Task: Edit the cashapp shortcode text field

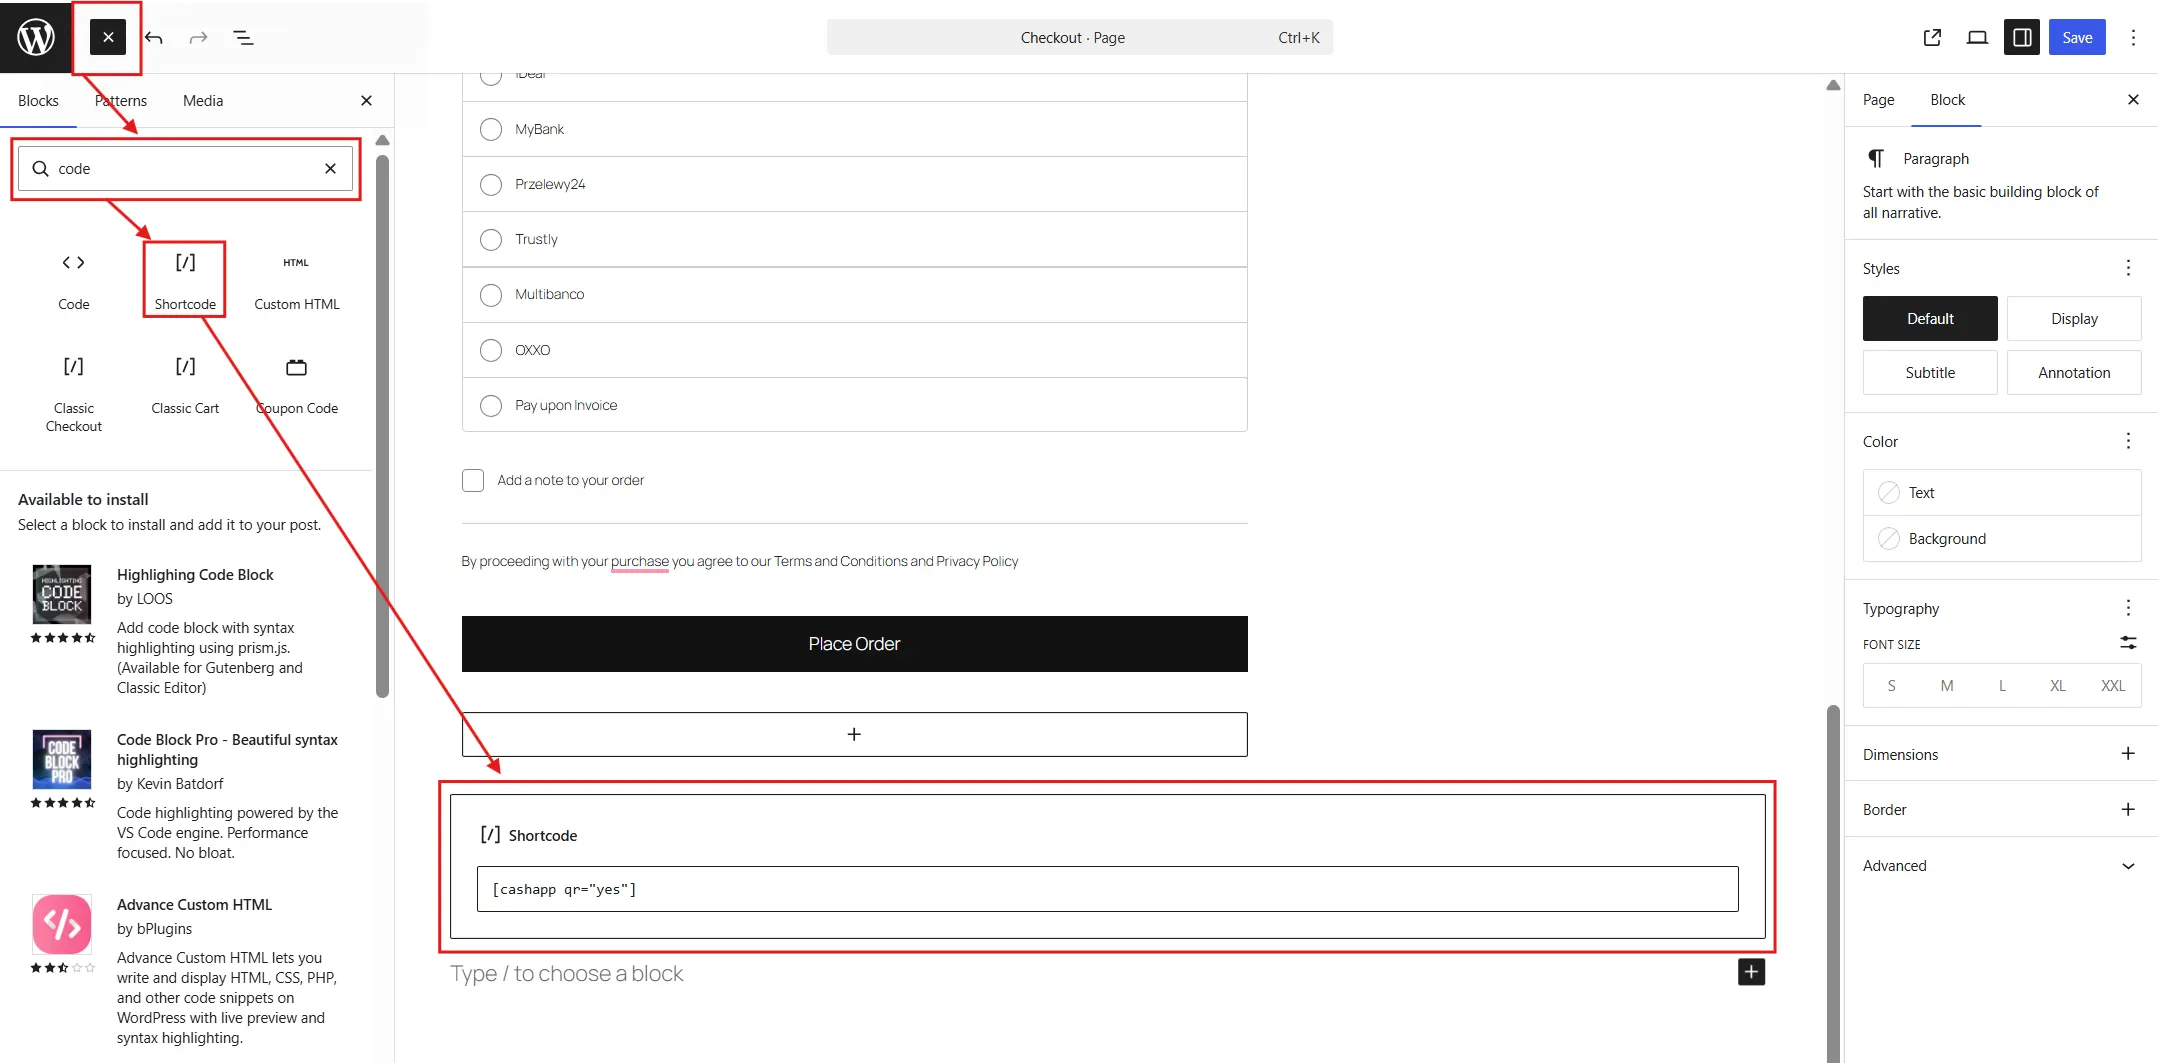Action: click(x=1107, y=889)
